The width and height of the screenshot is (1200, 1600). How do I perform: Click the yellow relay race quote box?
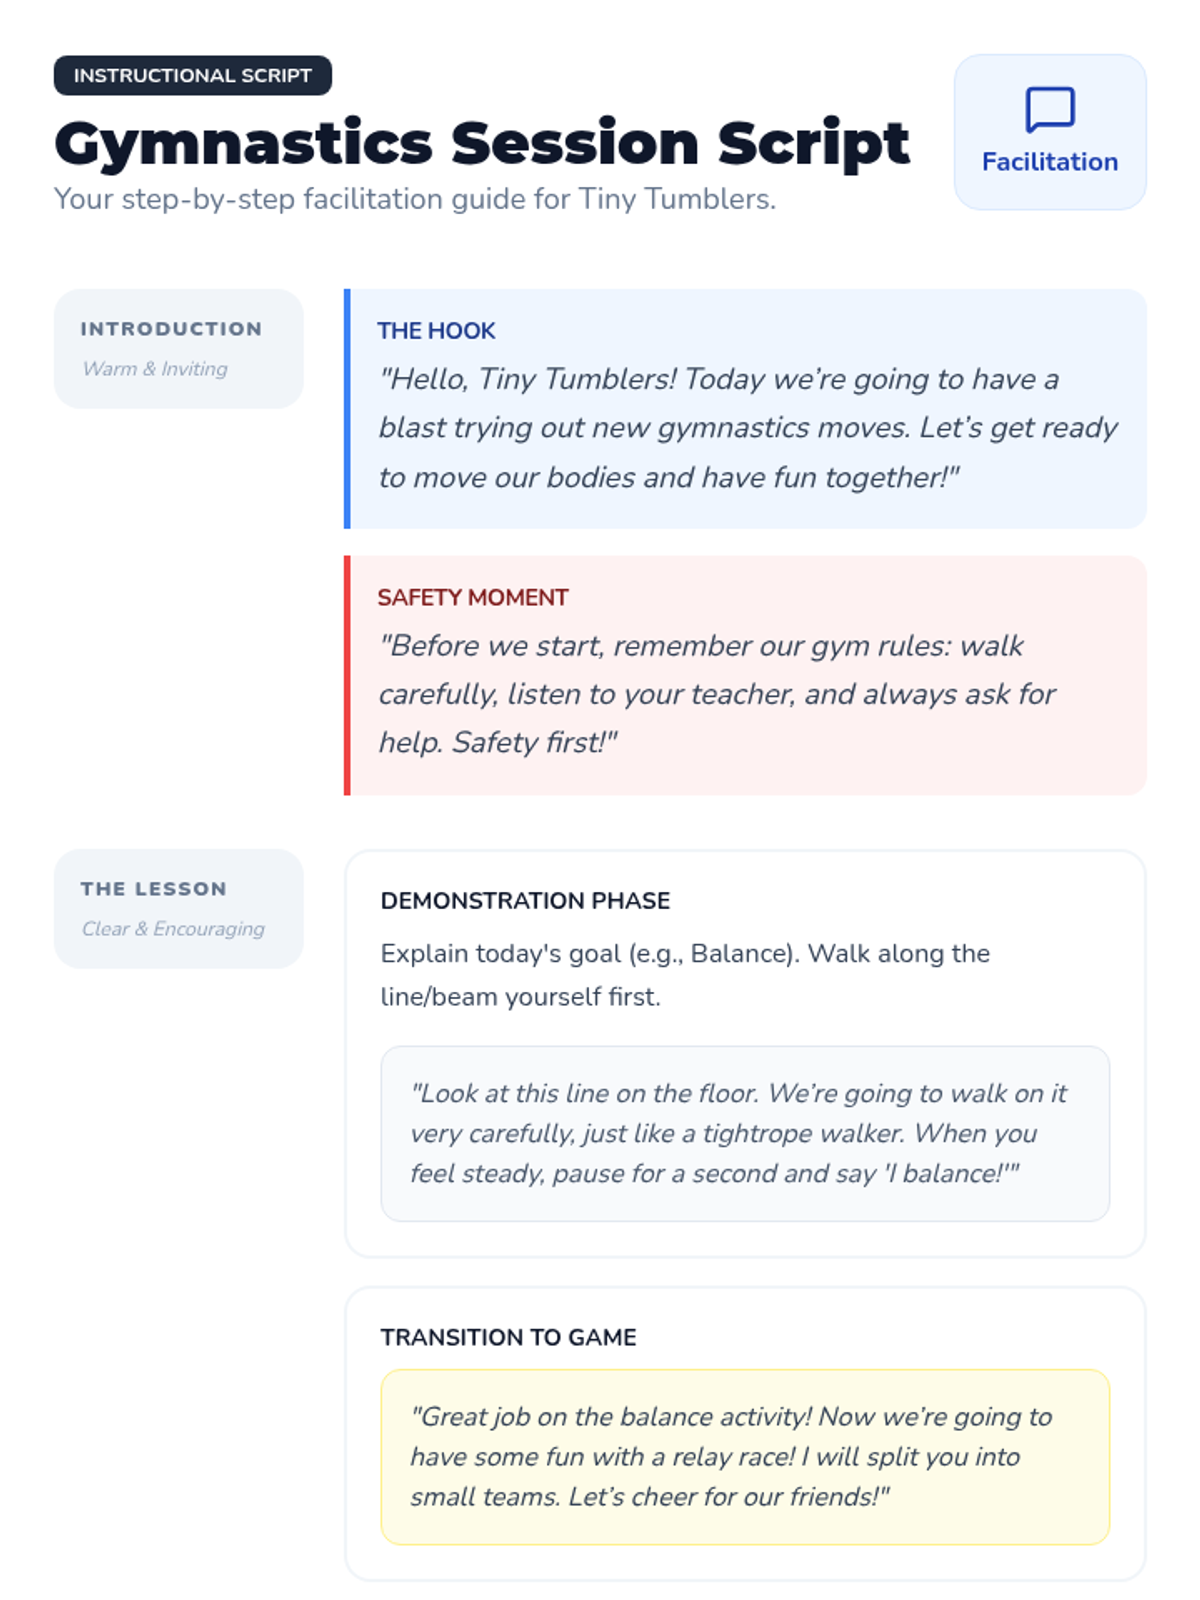744,1456
